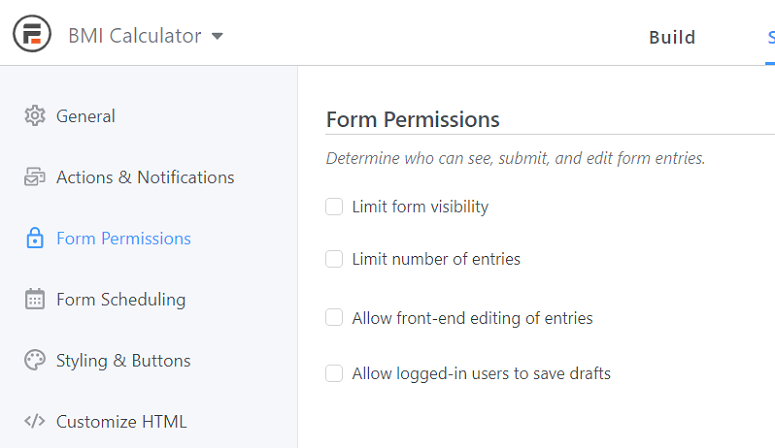
Task: Enable the Limit form visibility checkbox
Action: coord(334,206)
